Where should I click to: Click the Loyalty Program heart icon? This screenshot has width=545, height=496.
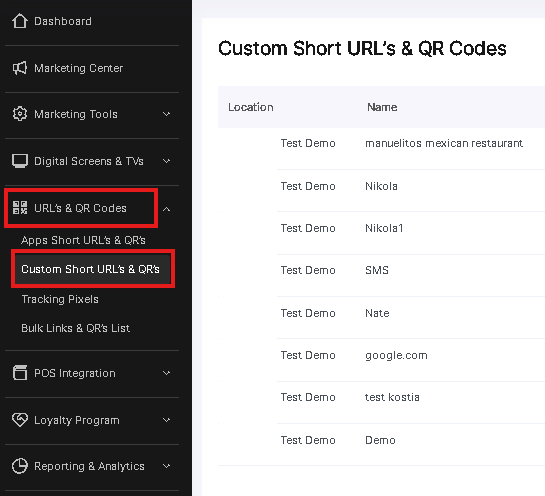(x=20, y=420)
